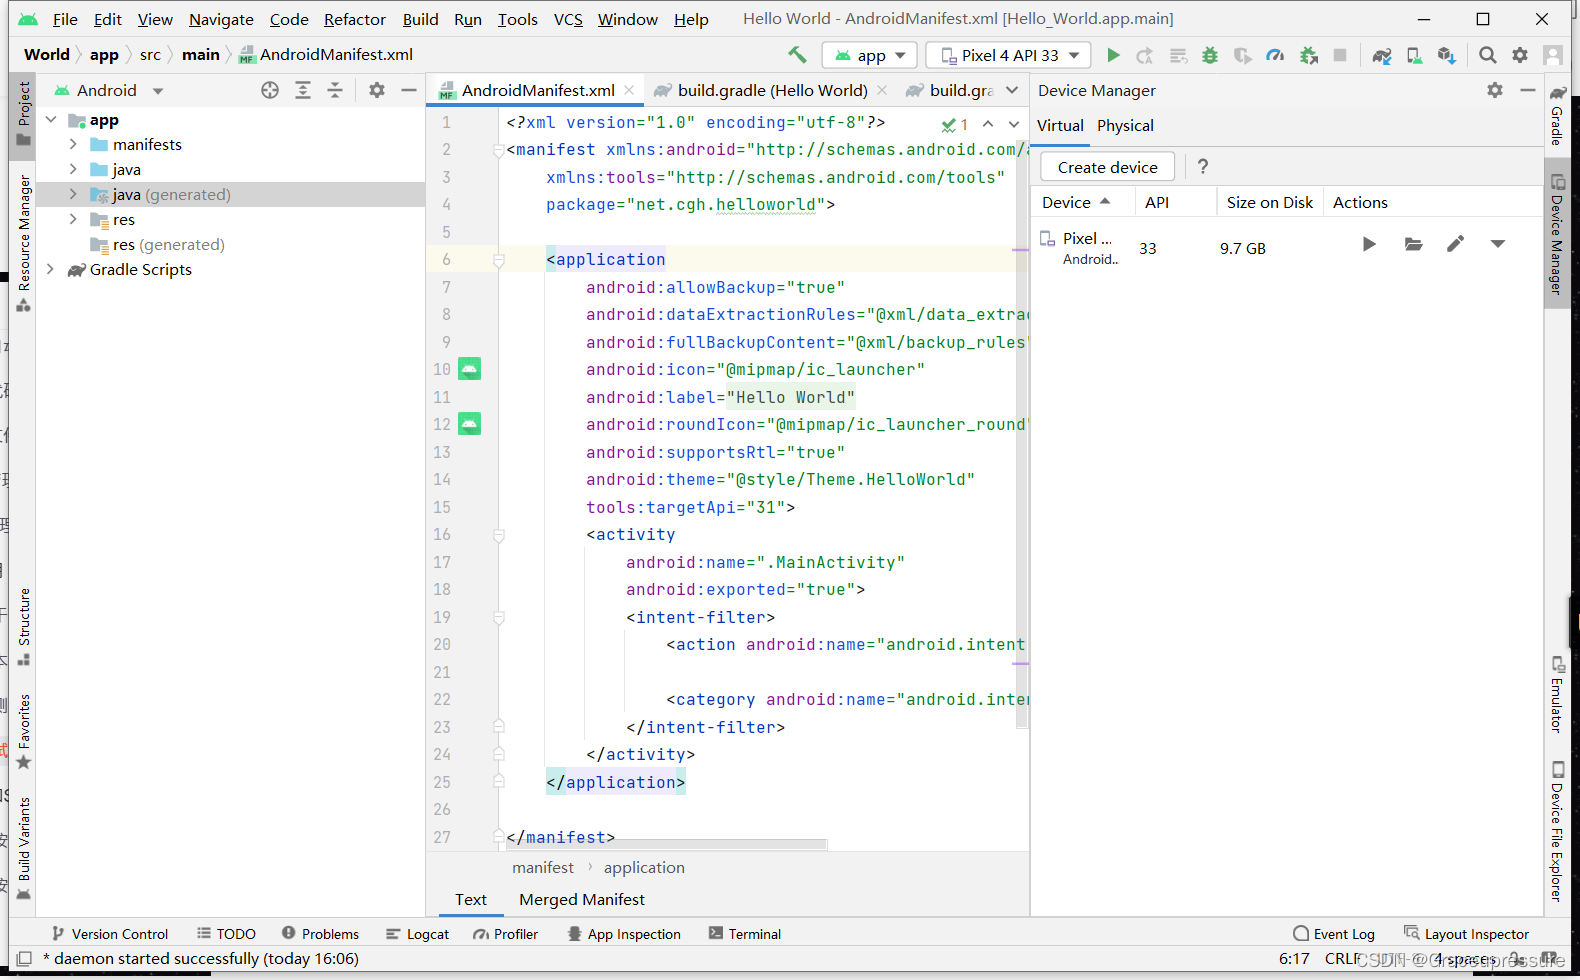Click the Search Everywhere magnifier icon
1580x980 pixels.
[x=1488, y=55]
